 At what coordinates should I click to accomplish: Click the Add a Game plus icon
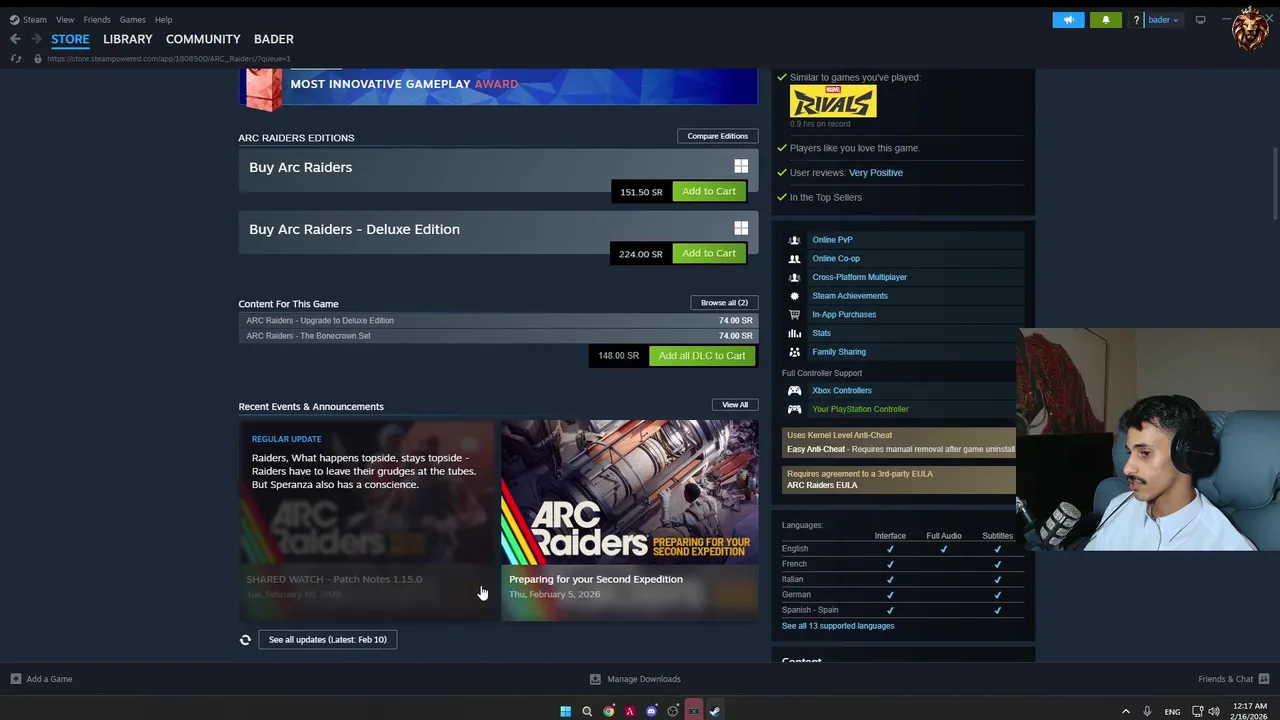click(x=15, y=679)
